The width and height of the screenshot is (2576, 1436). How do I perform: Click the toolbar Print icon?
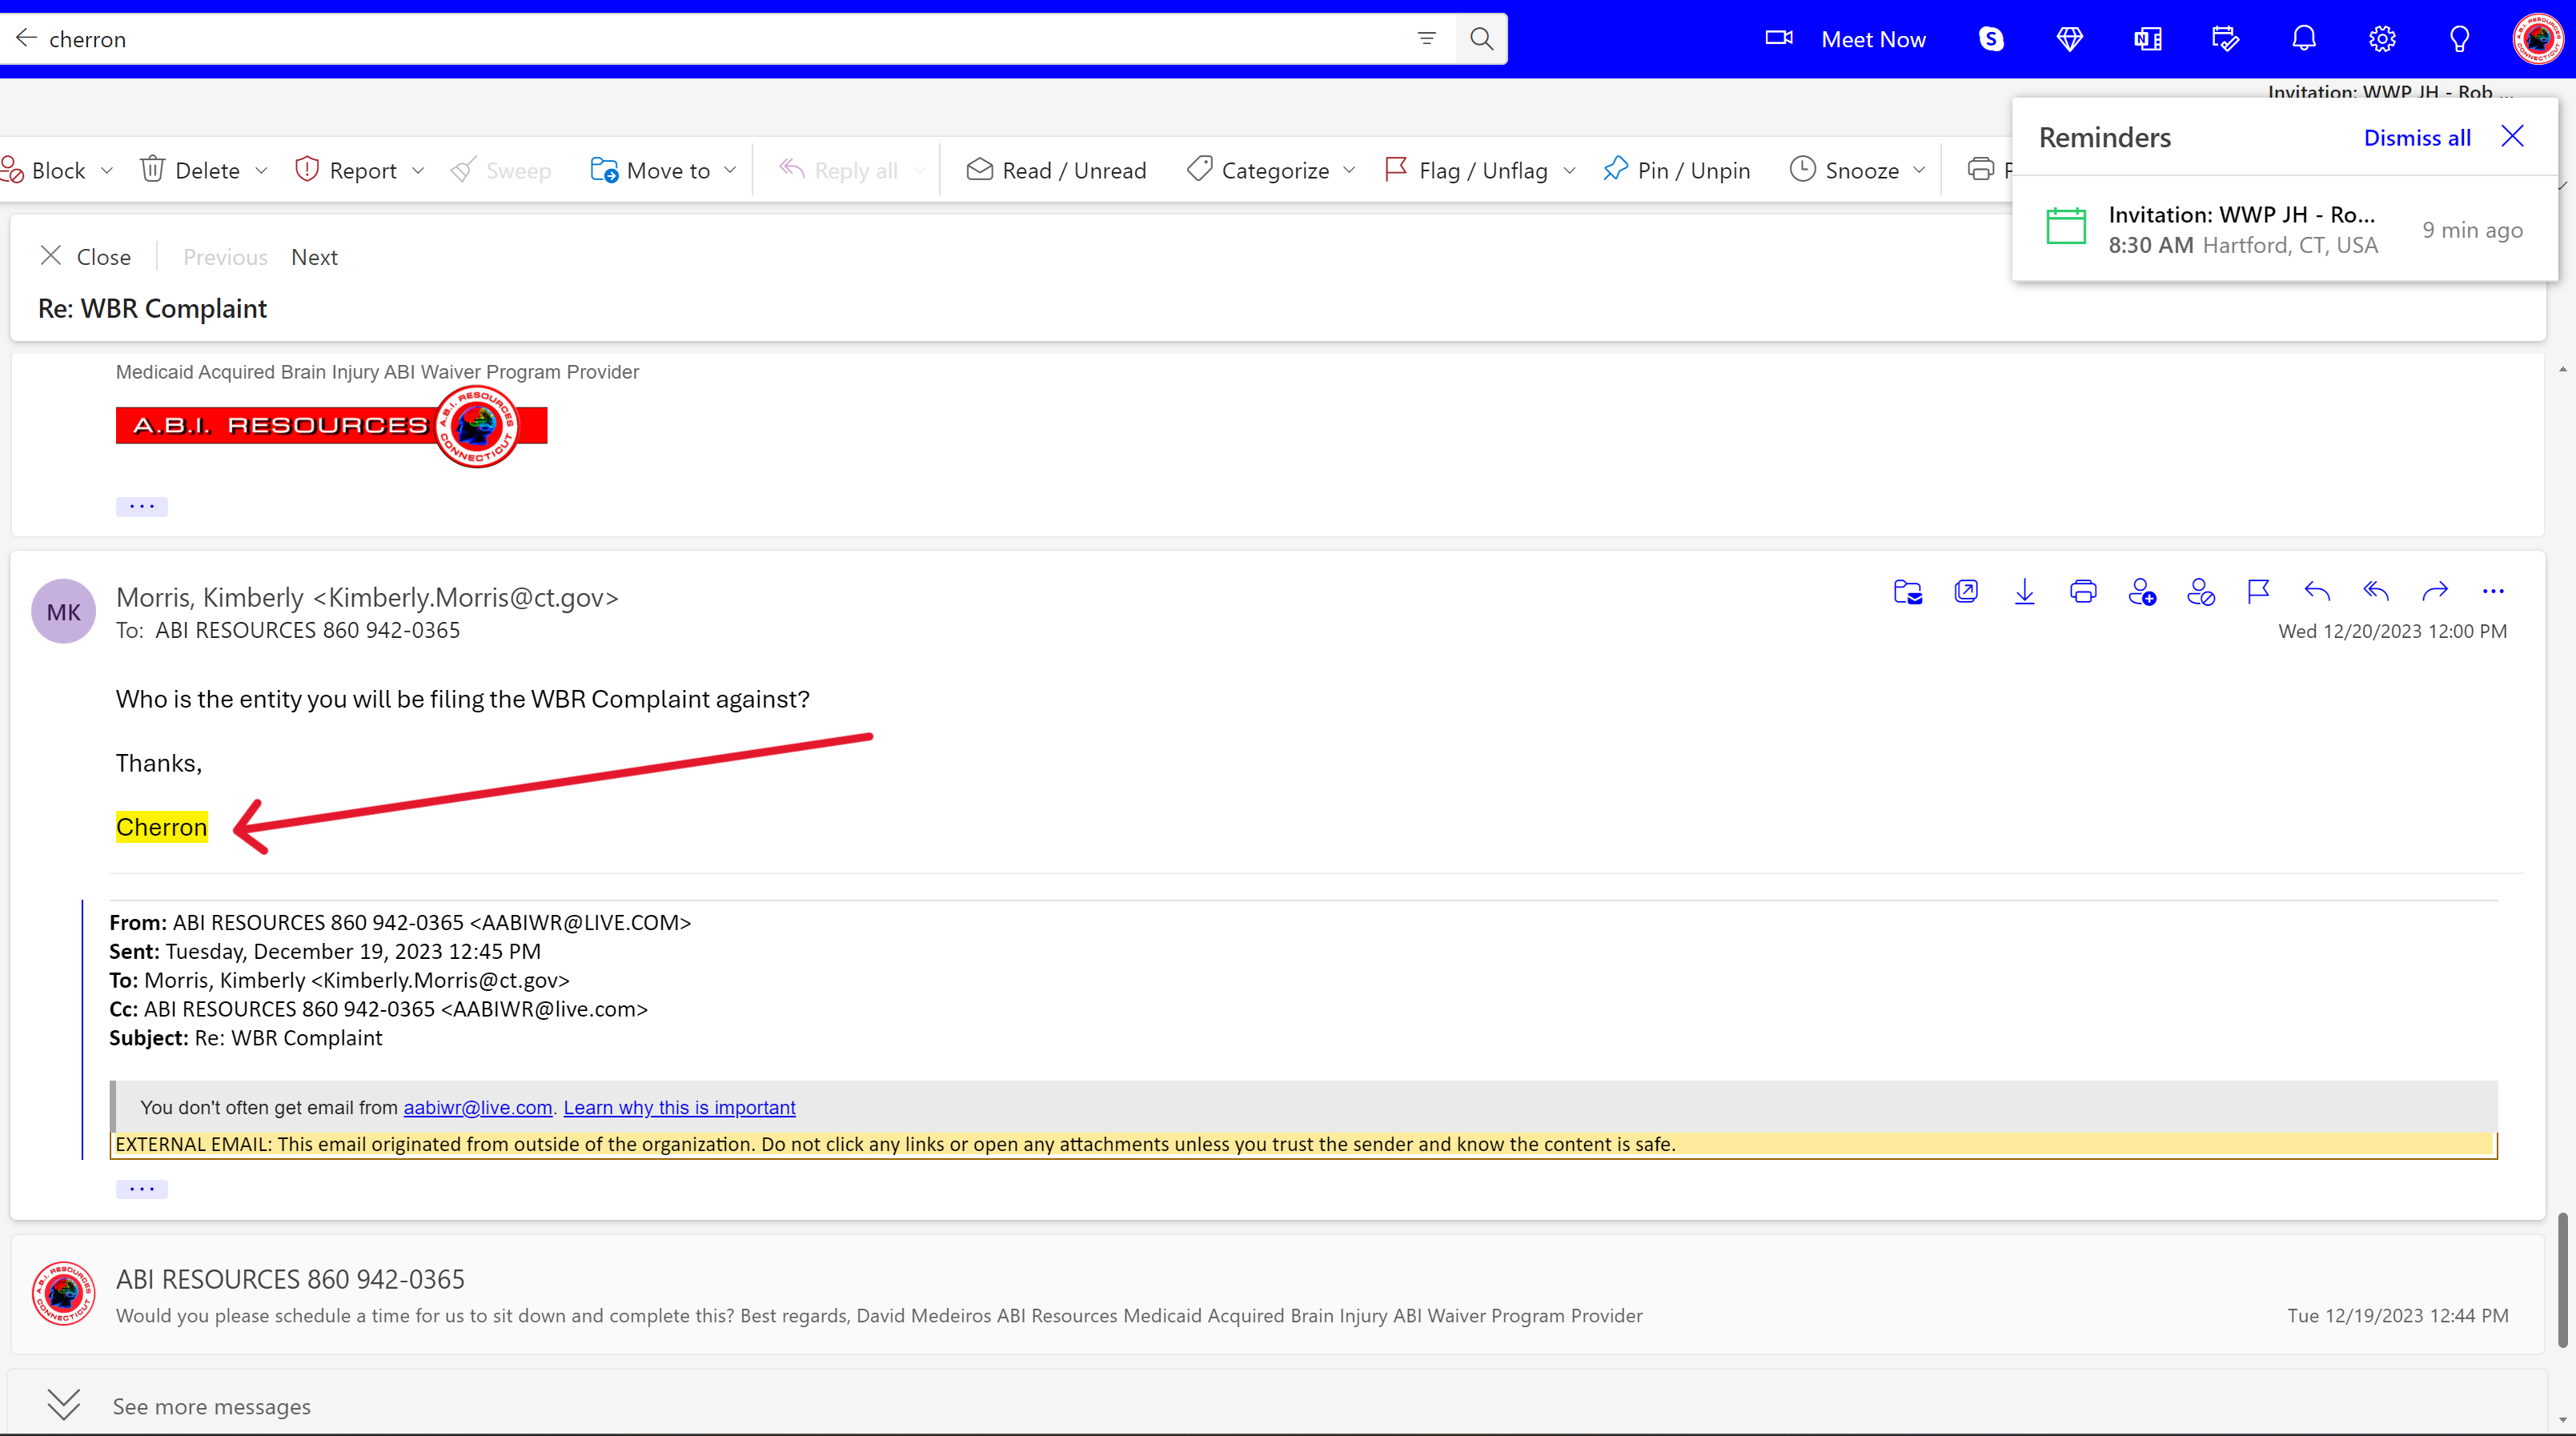tap(1980, 169)
